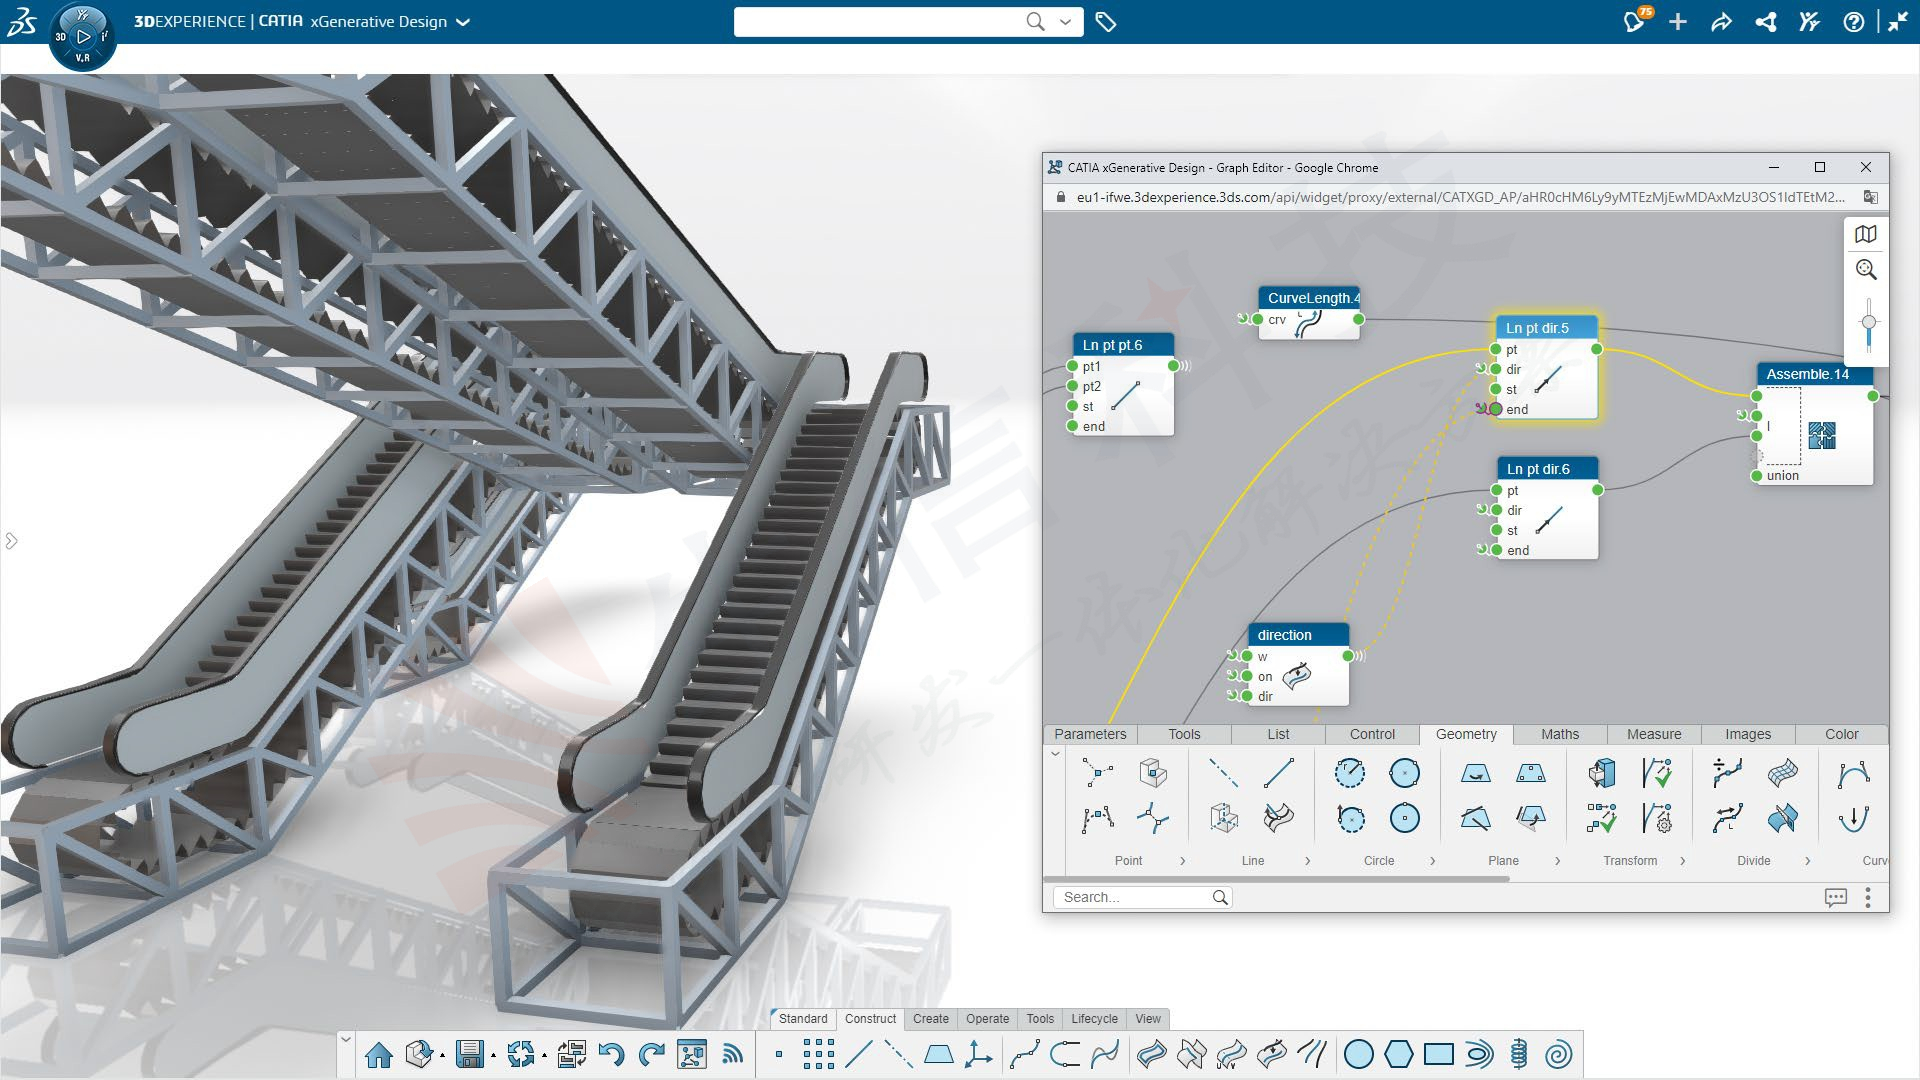Screen dimensions: 1920x1080
Task: Open the search options dropdown arrow
Action: point(1066,21)
